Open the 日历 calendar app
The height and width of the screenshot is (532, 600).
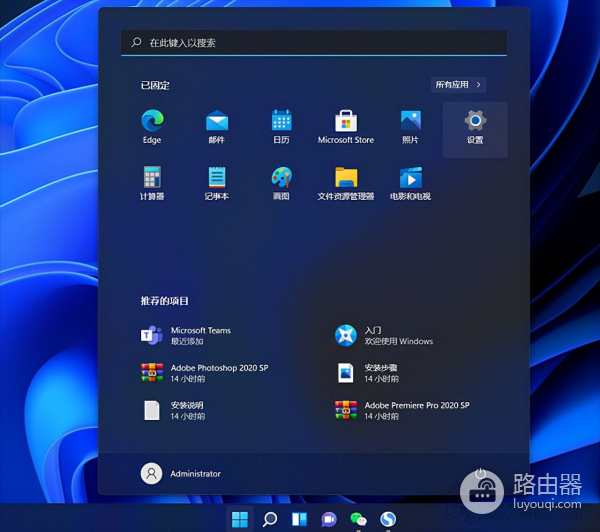tap(281, 127)
